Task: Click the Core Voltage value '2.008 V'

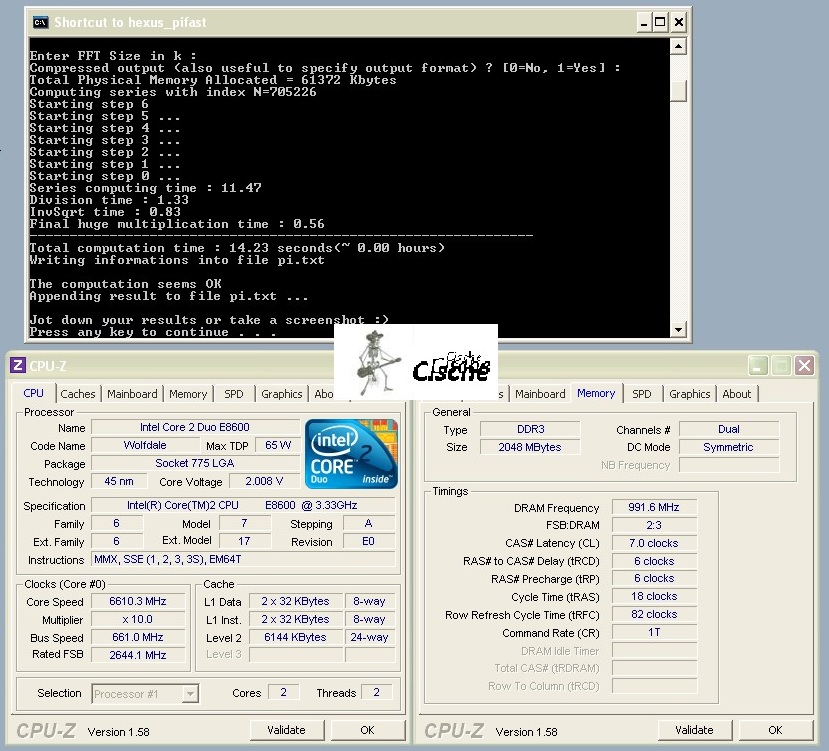Action: tap(264, 481)
